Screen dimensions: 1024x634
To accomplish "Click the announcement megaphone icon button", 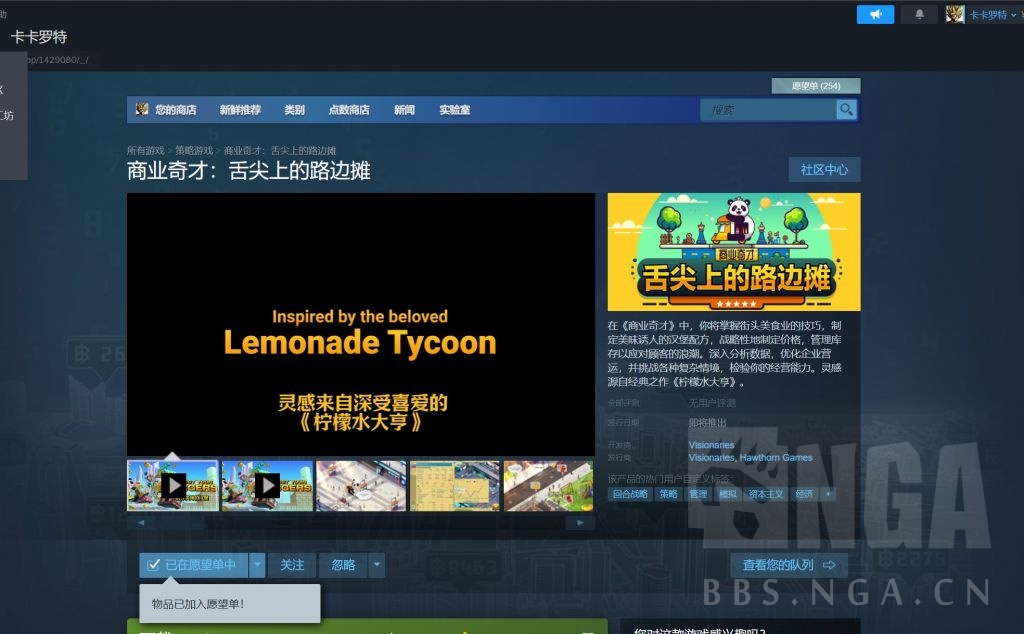I will 875,14.
